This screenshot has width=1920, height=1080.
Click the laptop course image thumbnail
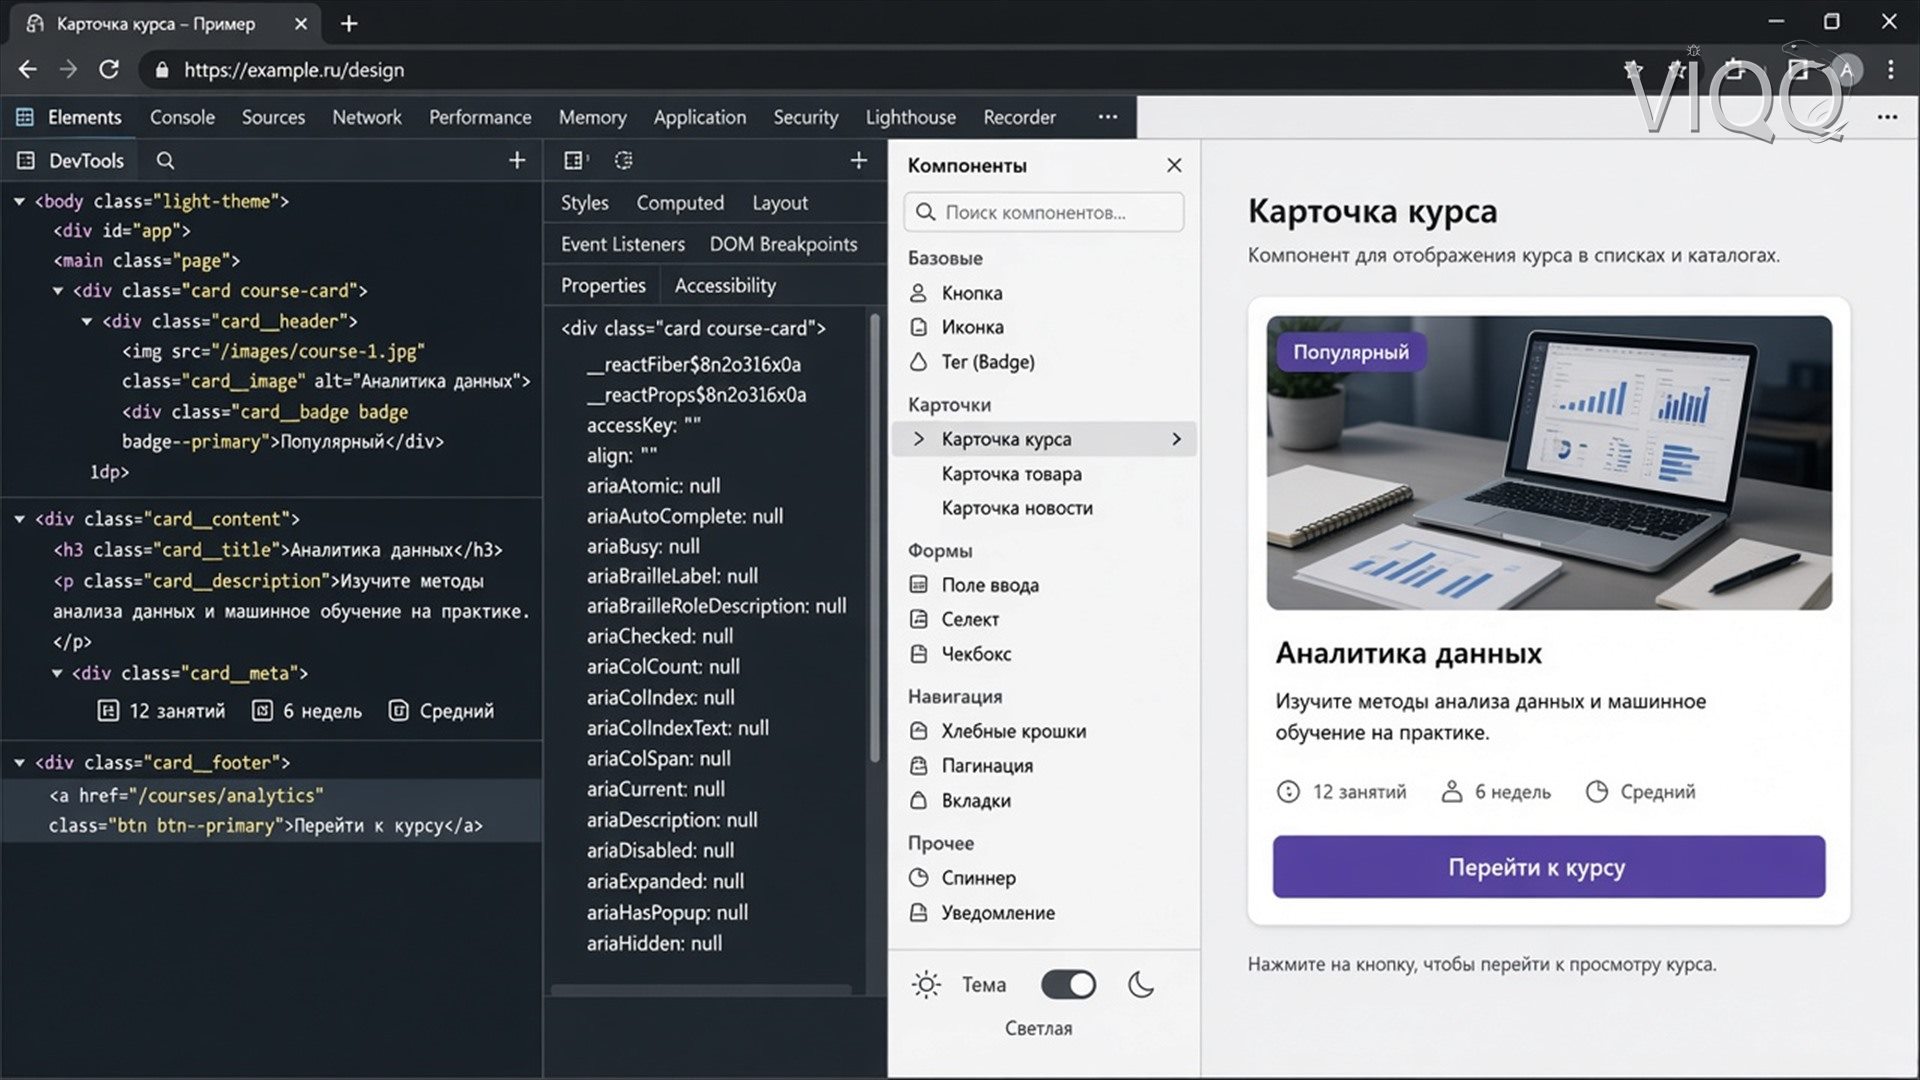[1548, 463]
